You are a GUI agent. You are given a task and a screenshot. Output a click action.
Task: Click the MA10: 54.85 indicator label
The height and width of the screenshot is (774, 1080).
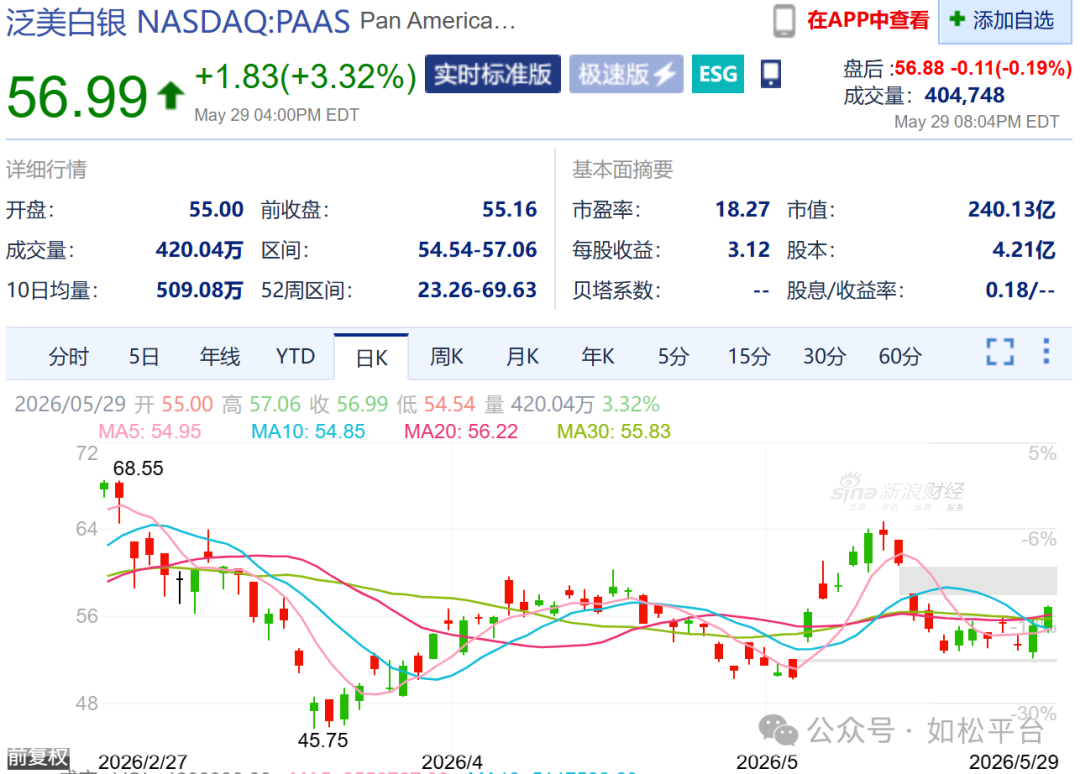coord(308,432)
